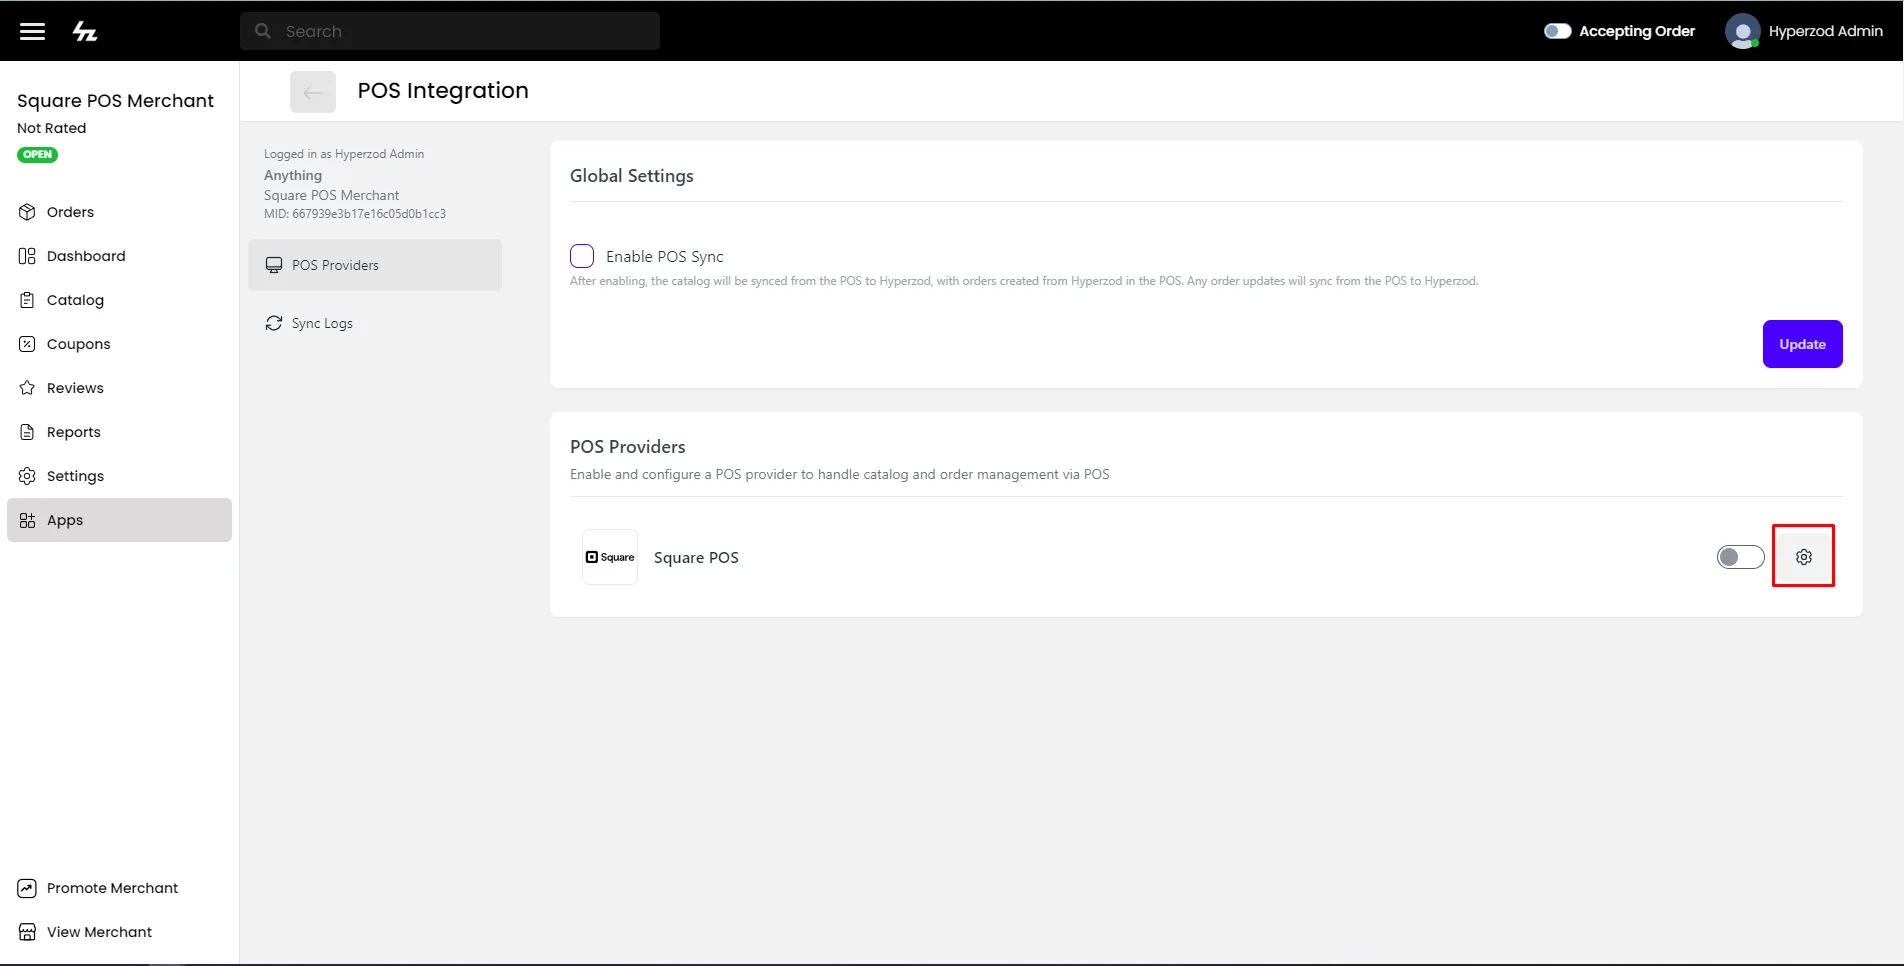Viewport: 1904px width, 966px height.
Task: Click the Orders box icon
Action: tap(27, 212)
